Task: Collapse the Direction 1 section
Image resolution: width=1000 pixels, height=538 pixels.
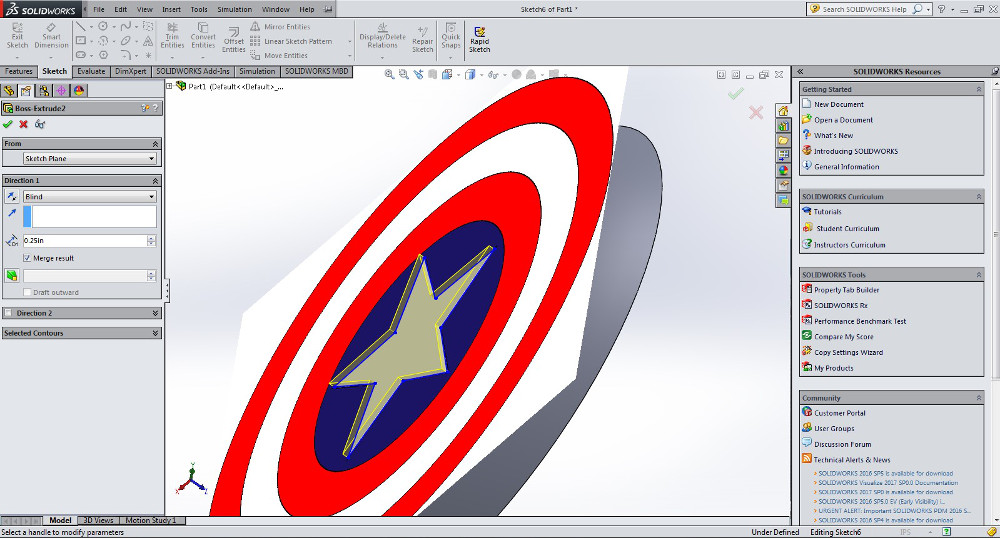Action: click(x=156, y=180)
